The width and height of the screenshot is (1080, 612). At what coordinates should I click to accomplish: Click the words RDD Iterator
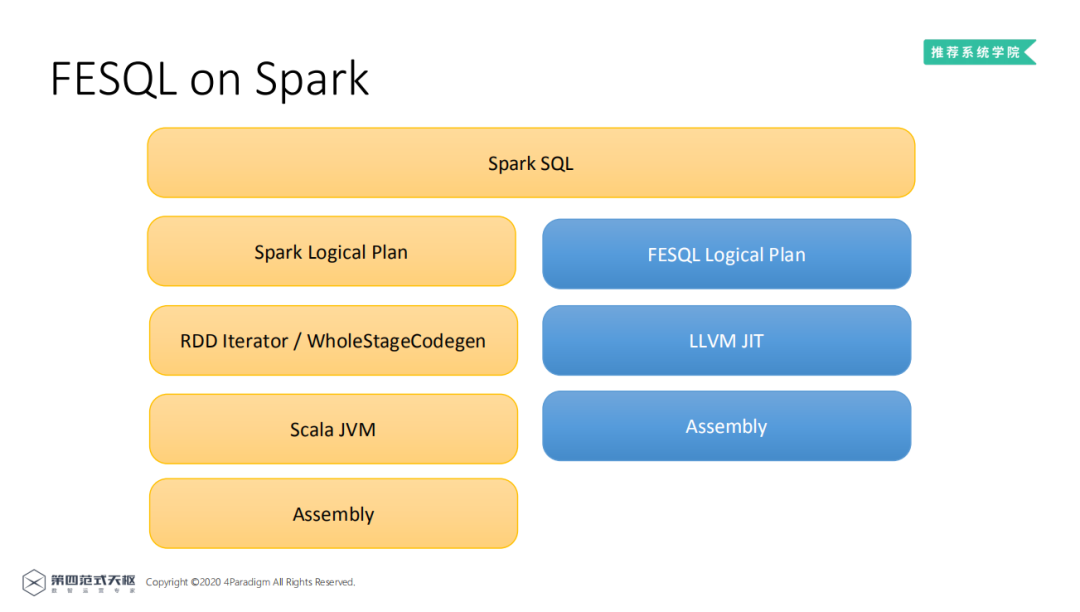(233, 341)
